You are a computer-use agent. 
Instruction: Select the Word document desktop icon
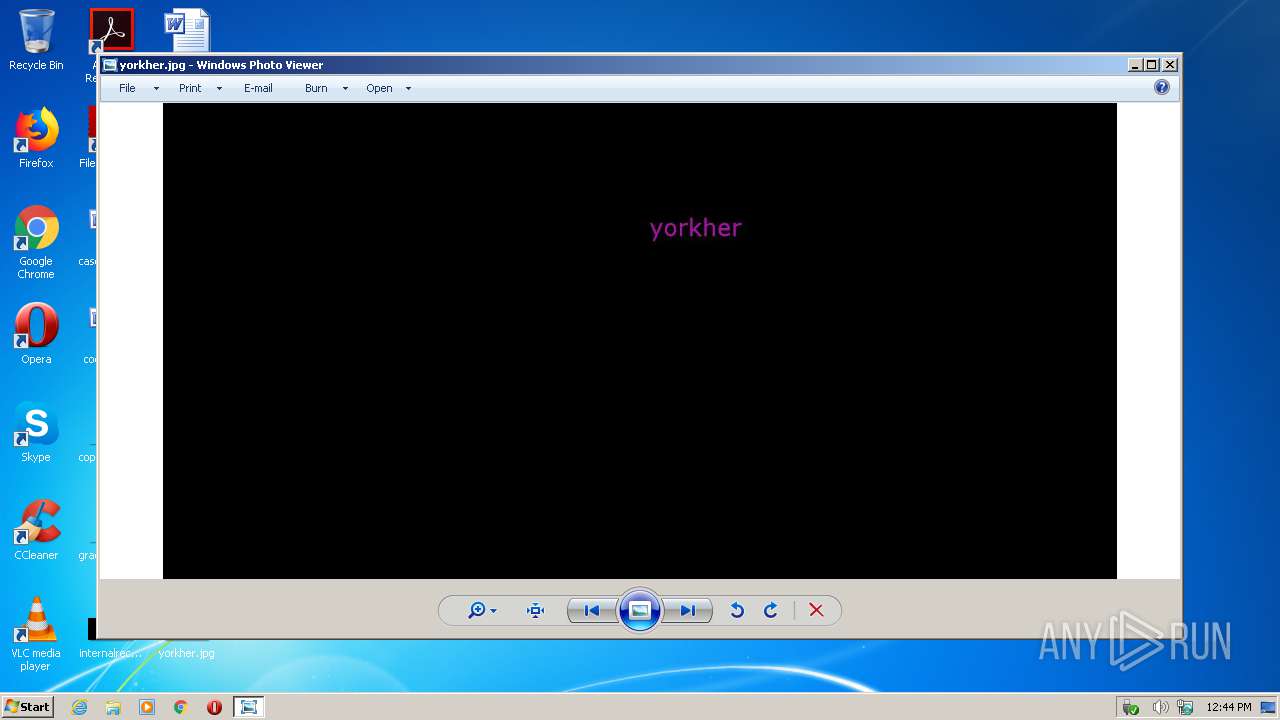click(187, 30)
